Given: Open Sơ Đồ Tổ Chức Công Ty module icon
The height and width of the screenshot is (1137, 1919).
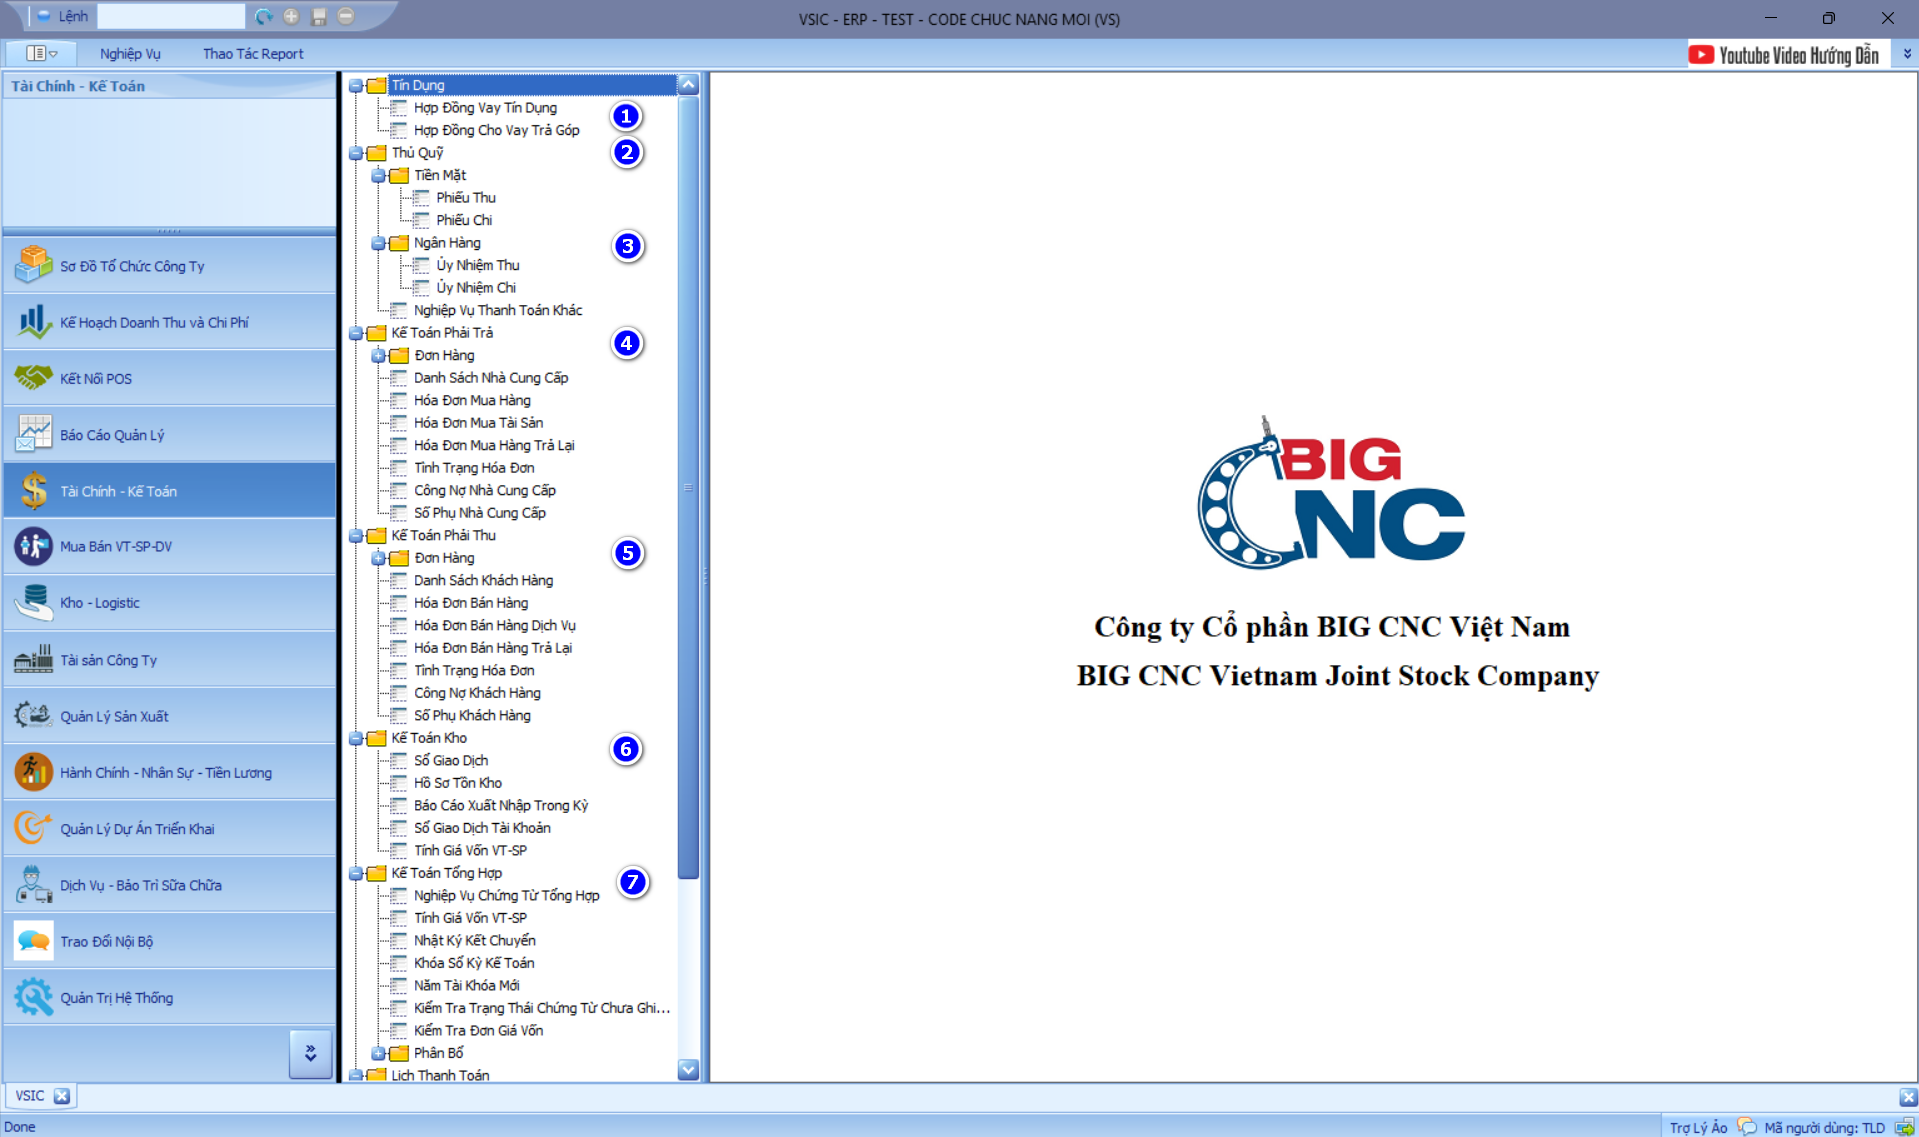Looking at the screenshot, I should pyautogui.click(x=33, y=265).
